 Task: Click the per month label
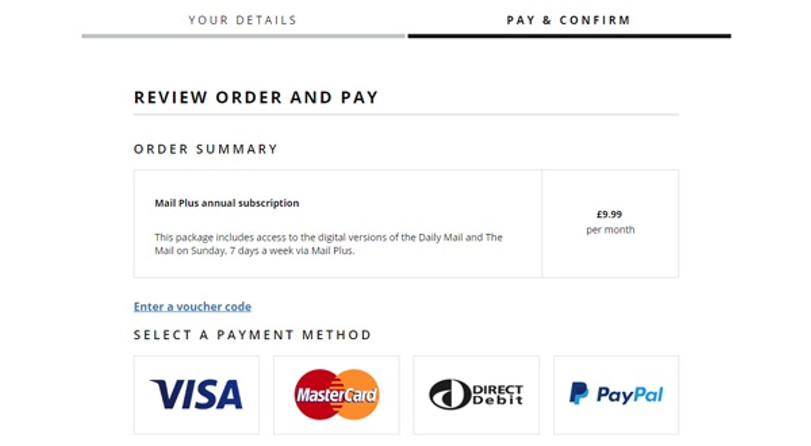610,230
